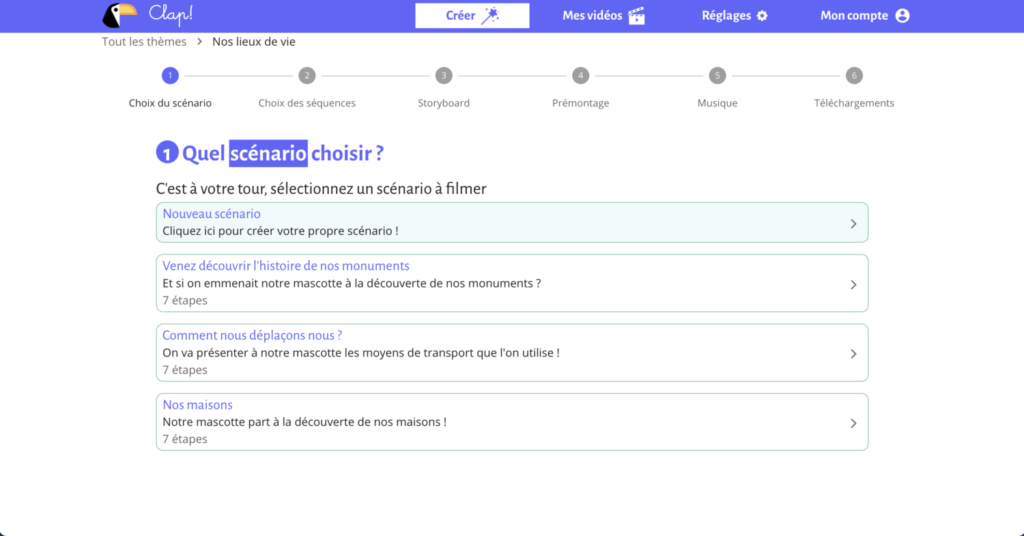Expand the monuments scenario with its chevron
1024x536 pixels.
pyautogui.click(x=853, y=284)
